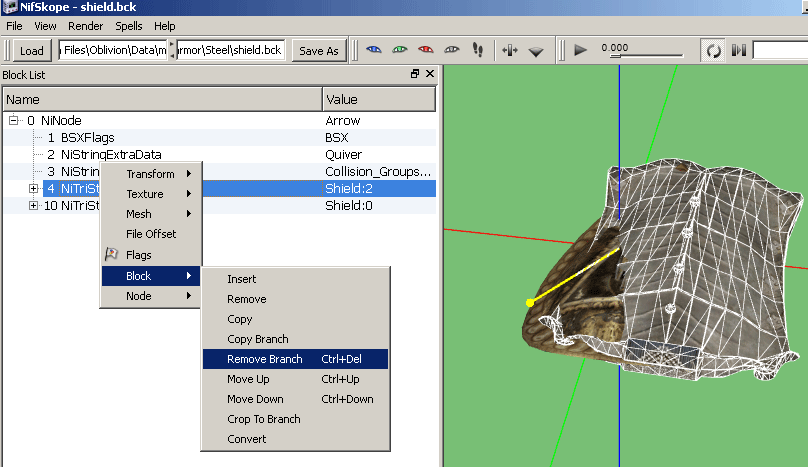
Task: Expand block 4 NiTriStrips
Action: [33, 189]
